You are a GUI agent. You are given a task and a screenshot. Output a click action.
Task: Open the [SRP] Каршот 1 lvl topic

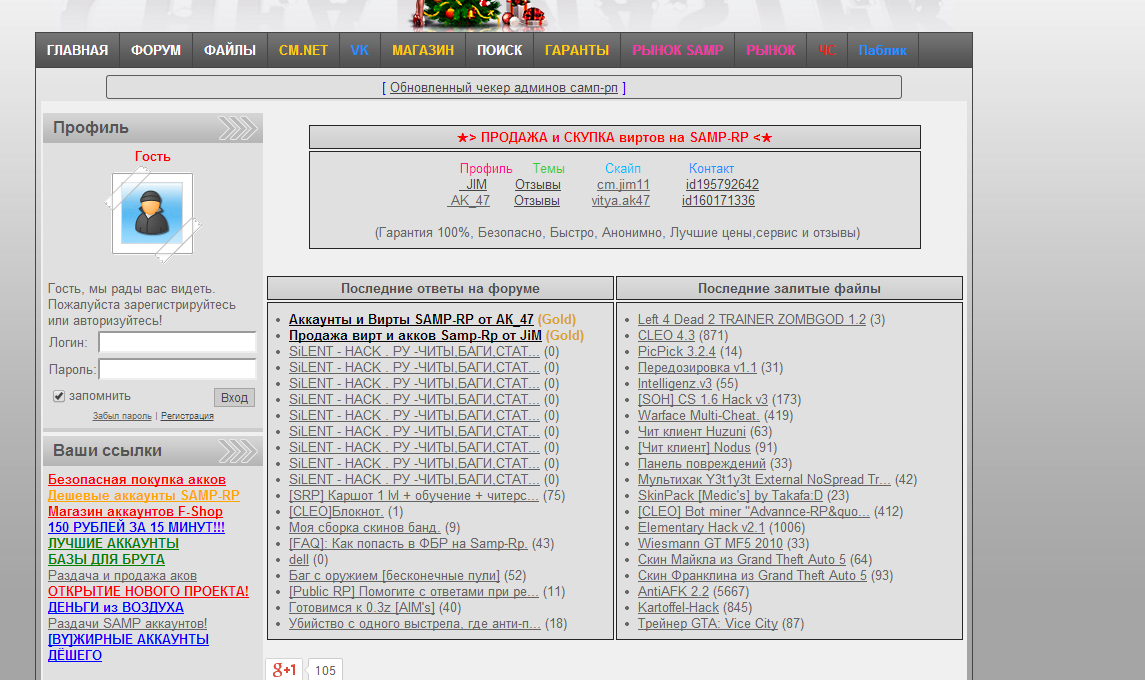[413, 495]
